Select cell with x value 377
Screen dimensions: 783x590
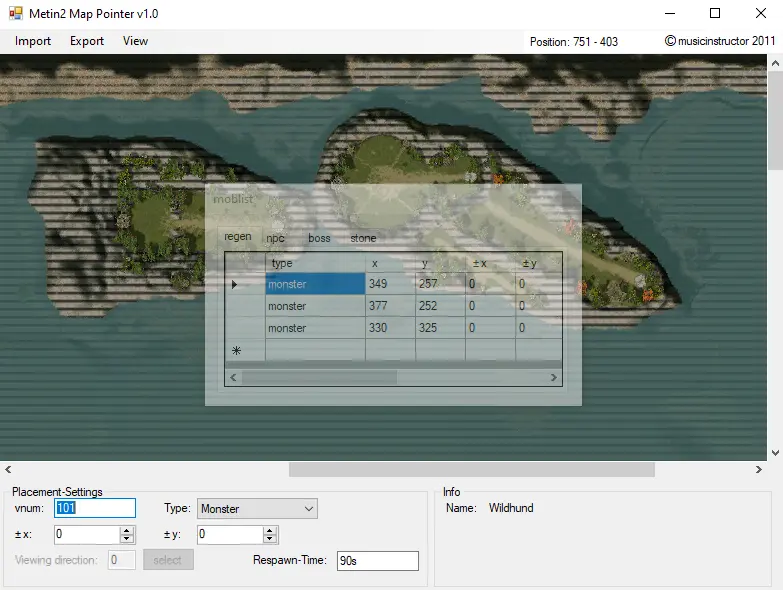[390, 306]
